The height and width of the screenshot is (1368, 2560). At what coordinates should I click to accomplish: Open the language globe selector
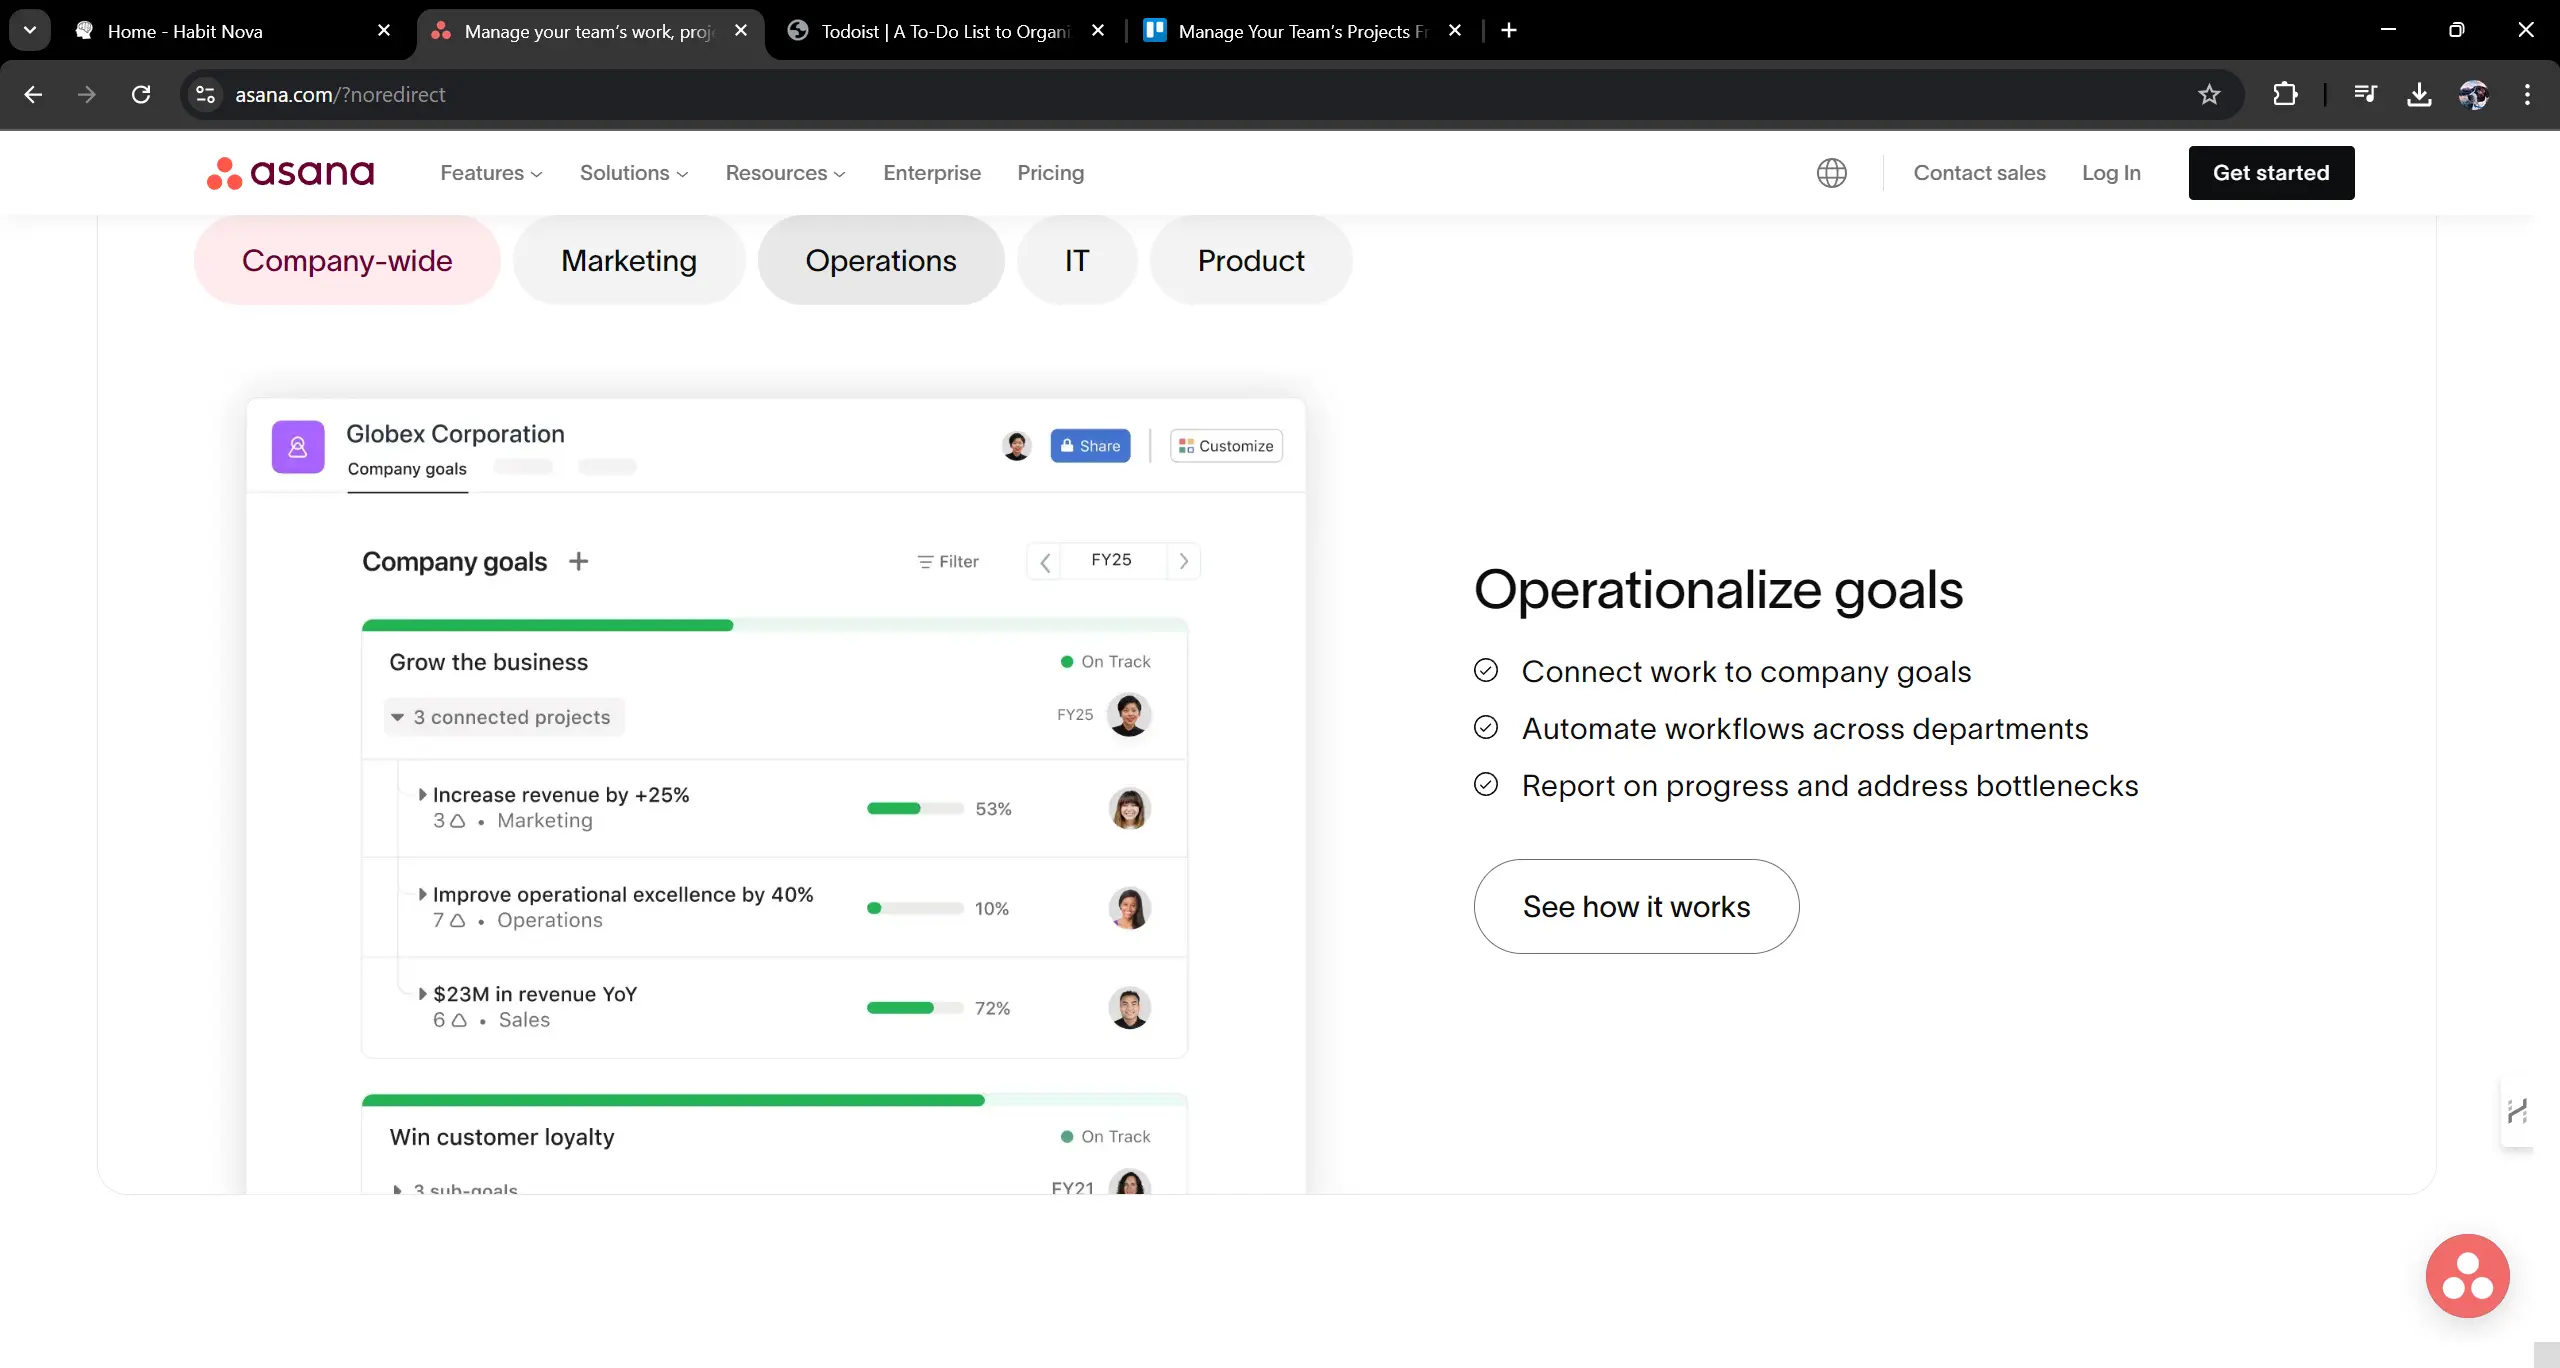1831,173
